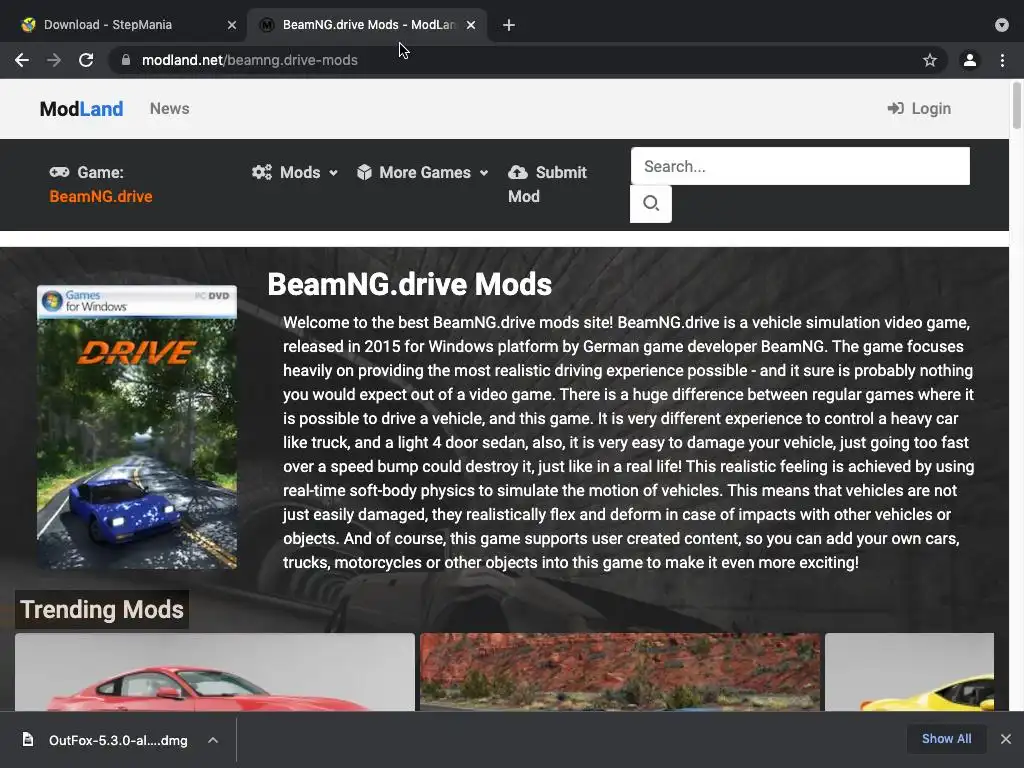This screenshot has height=768, width=1024.
Task: Click Show All downloads button
Action: click(x=946, y=739)
